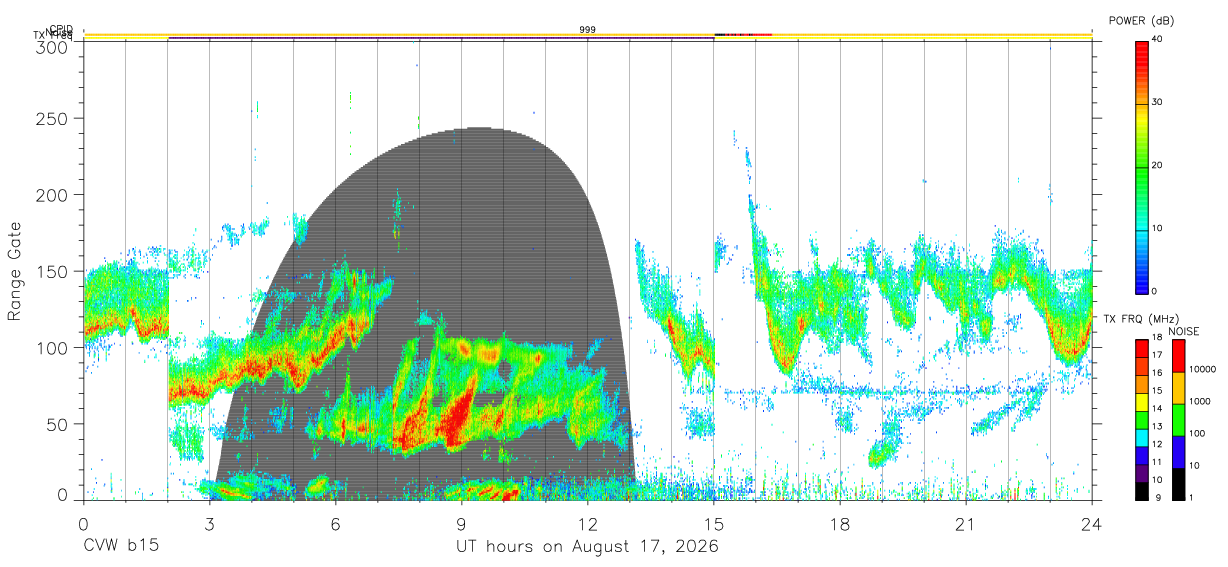Click the x-axis tick label '6'
Screen dimensions: 1228x567
[335, 523]
